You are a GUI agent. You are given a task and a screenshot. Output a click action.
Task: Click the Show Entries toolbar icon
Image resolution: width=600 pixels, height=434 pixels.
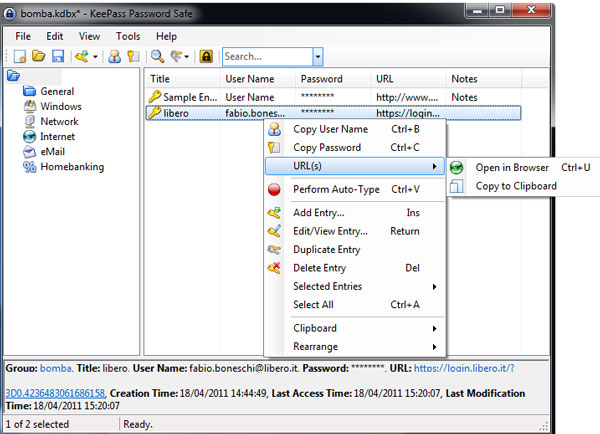coord(176,57)
